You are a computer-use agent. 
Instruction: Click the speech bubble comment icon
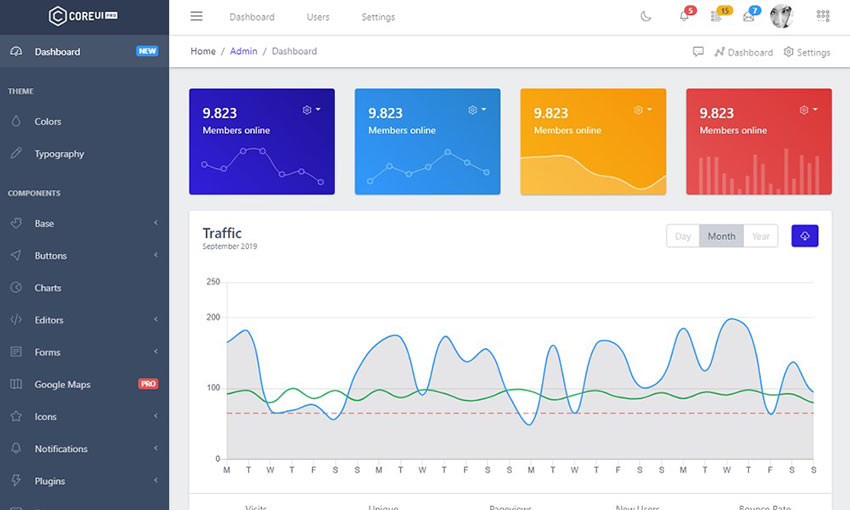tap(698, 52)
